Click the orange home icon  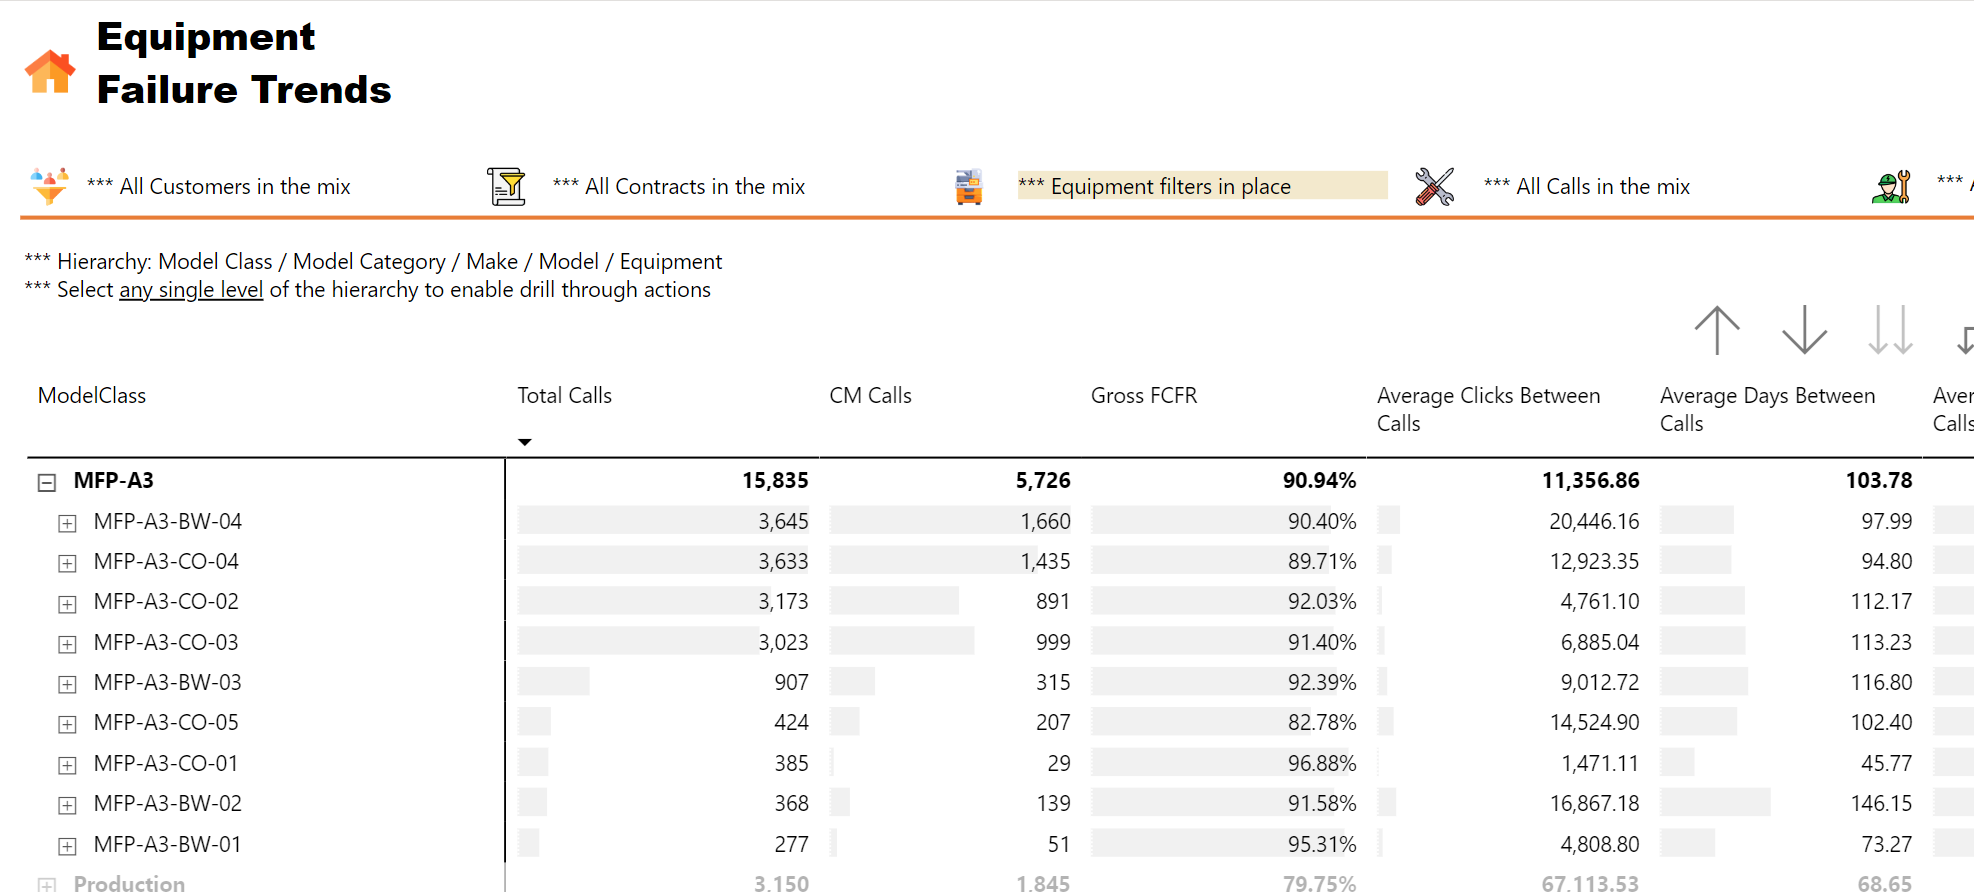(50, 72)
